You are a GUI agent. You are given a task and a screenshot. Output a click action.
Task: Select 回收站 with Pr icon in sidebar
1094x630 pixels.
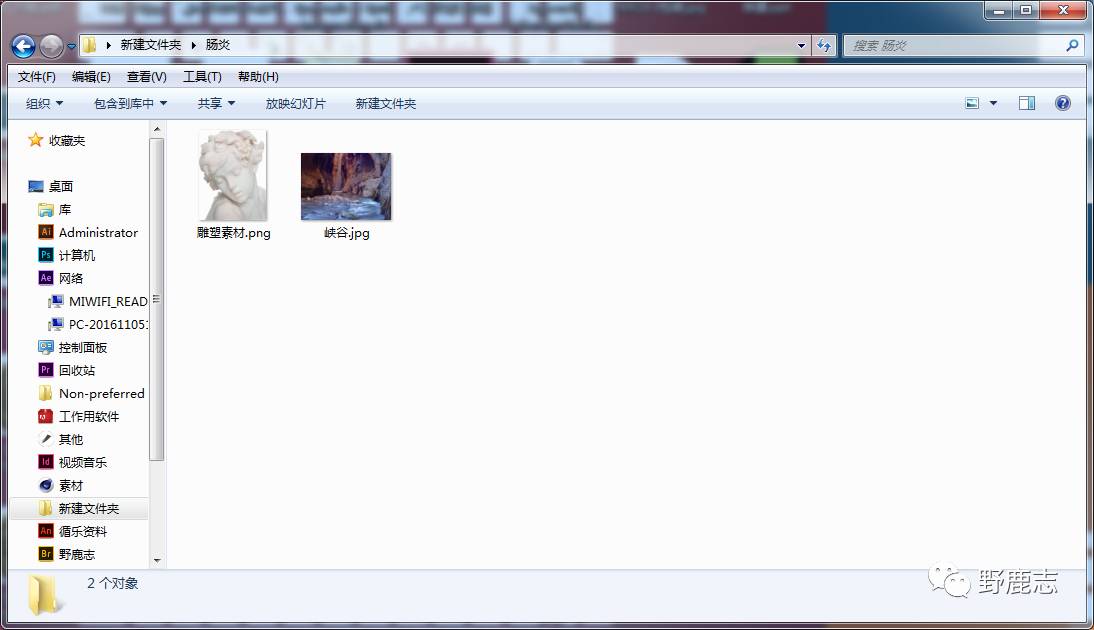click(77, 370)
